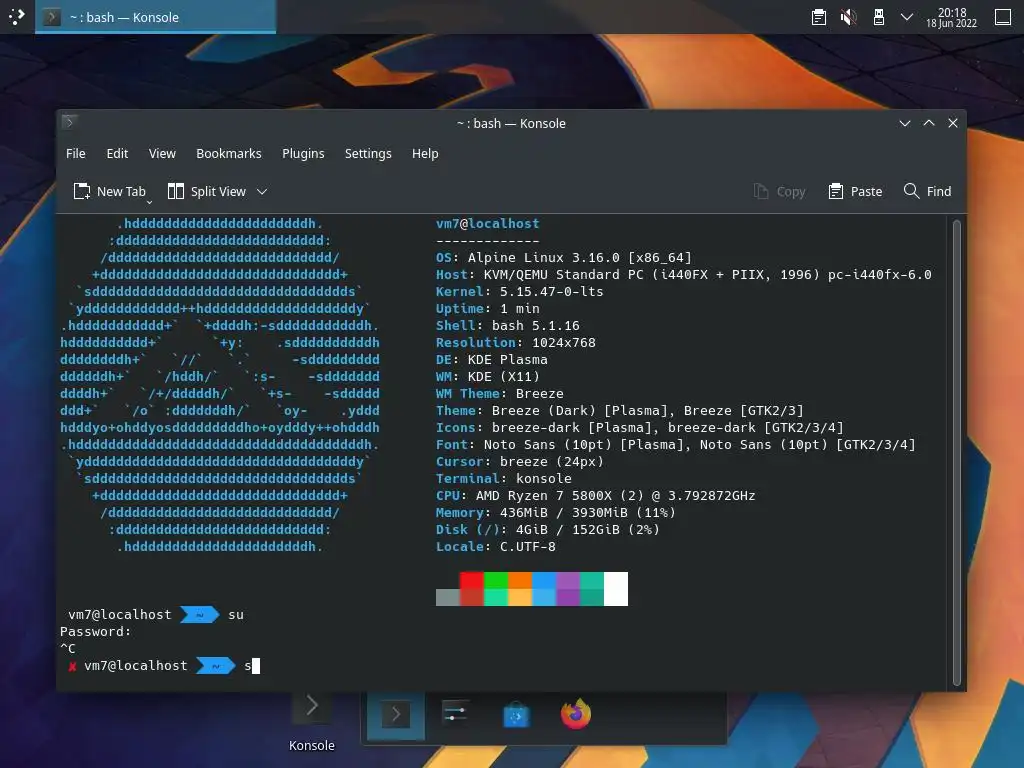
Task: Click the 'Terminal: konsole' line
Action: tap(504, 478)
